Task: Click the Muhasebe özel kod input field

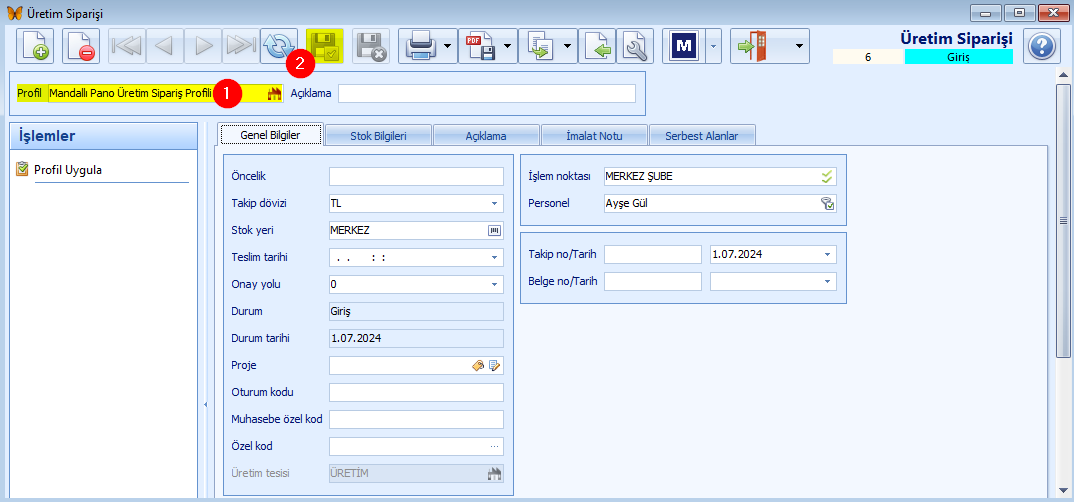Action: [416, 419]
